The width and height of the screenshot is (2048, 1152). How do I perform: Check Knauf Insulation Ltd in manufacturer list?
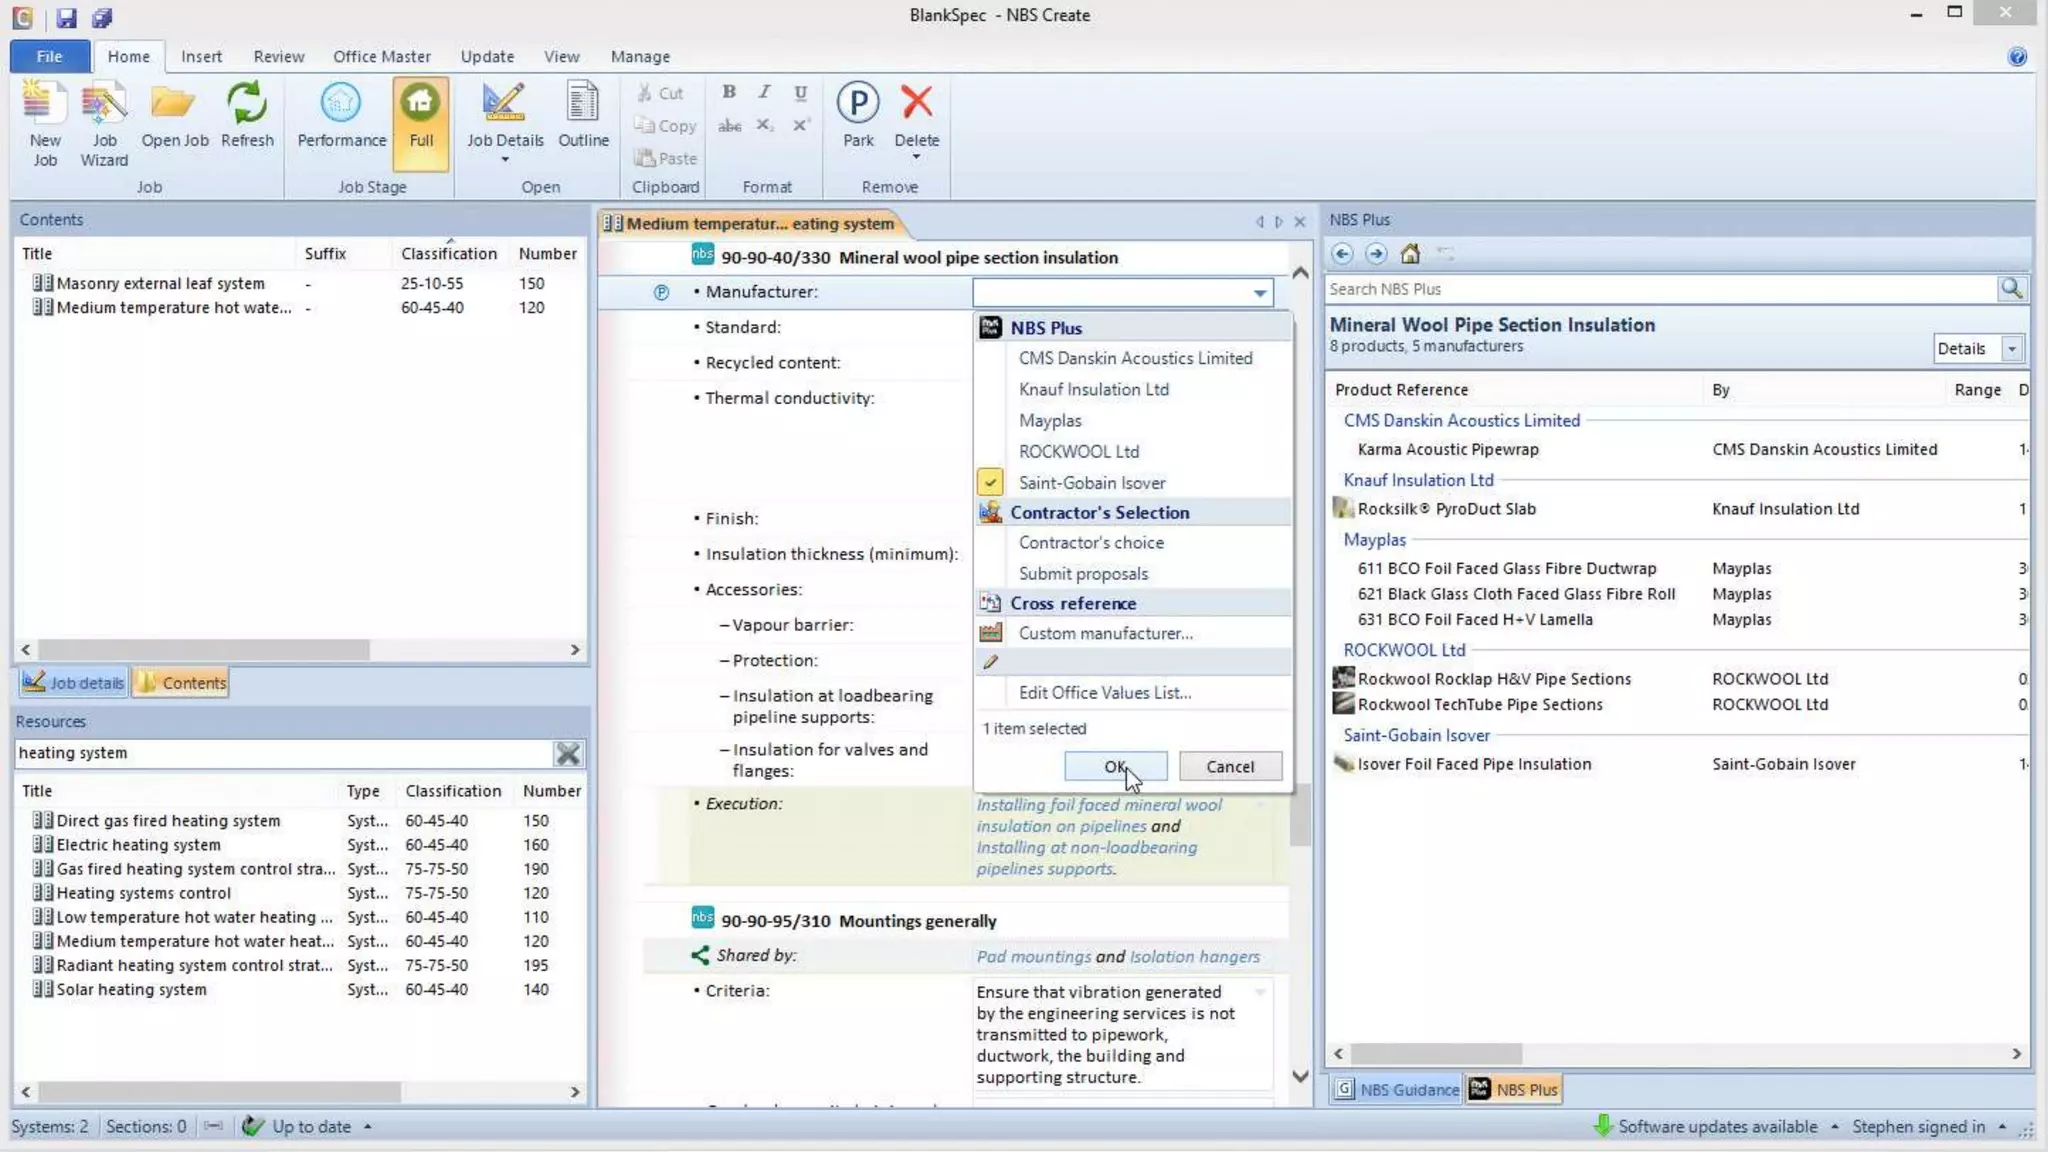point(1093,390)
